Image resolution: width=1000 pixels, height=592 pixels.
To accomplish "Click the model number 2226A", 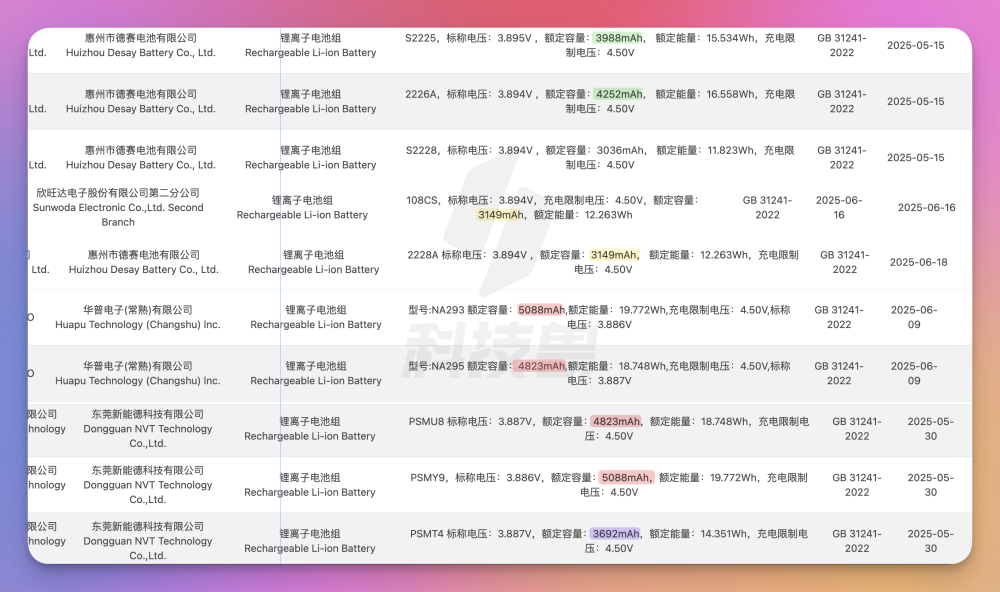I will click(x=421, y=94).
